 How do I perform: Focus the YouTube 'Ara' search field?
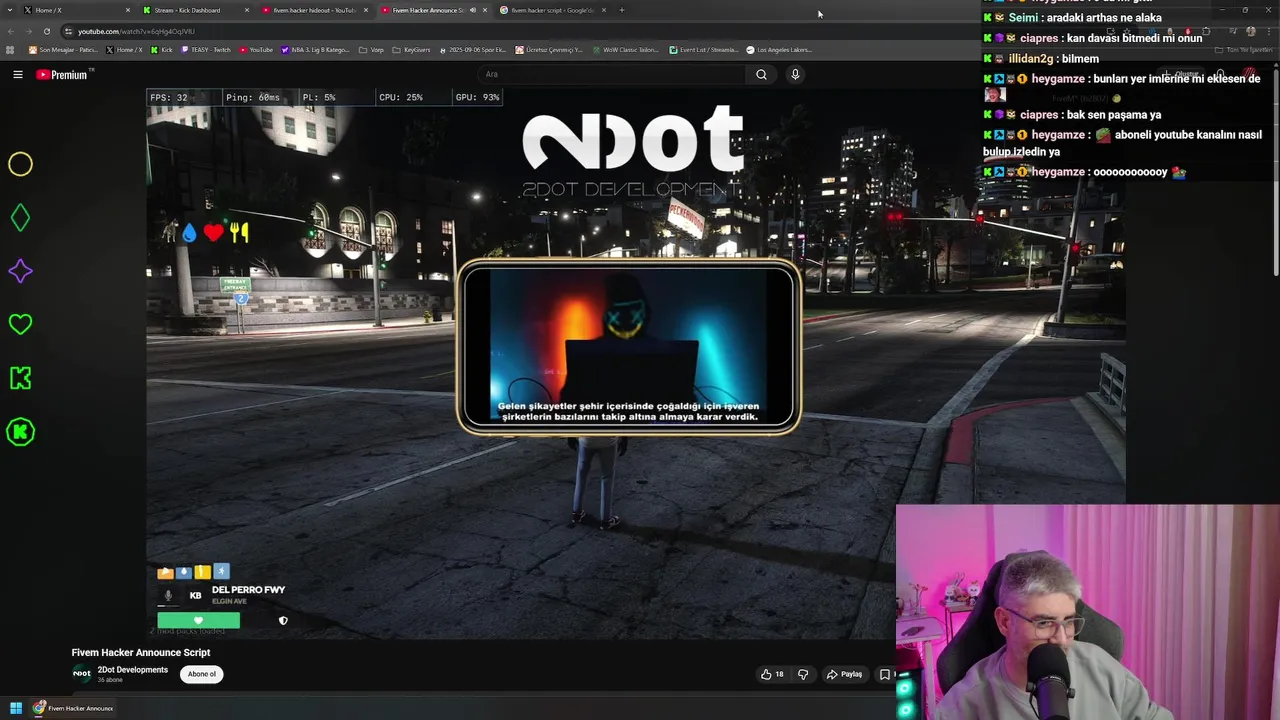pyautogui.click(x=612, y=74)
